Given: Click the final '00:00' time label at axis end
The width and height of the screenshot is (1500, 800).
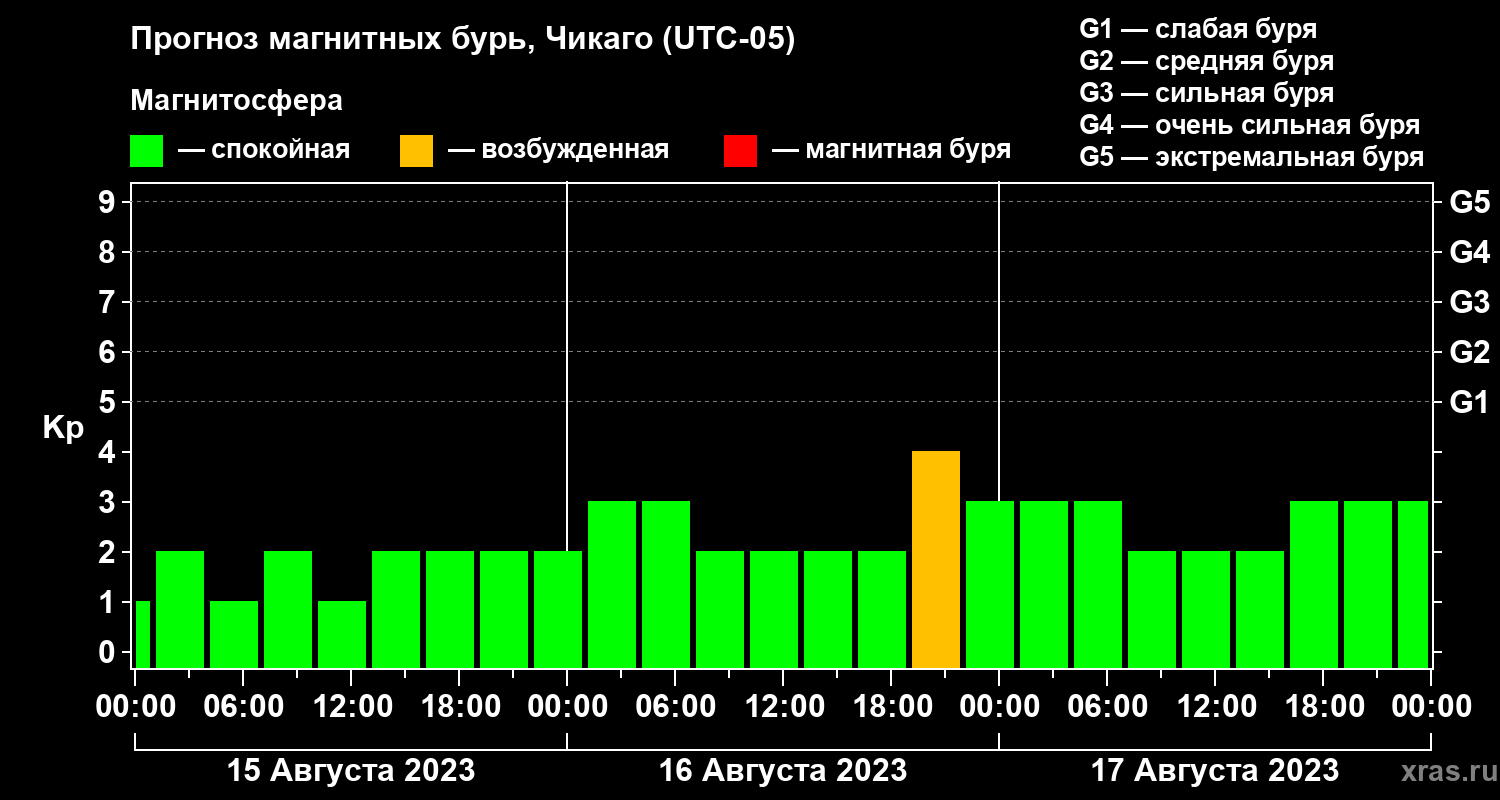Looking at the screenshot, I should pyautogui.click(x=1431, y=707).
